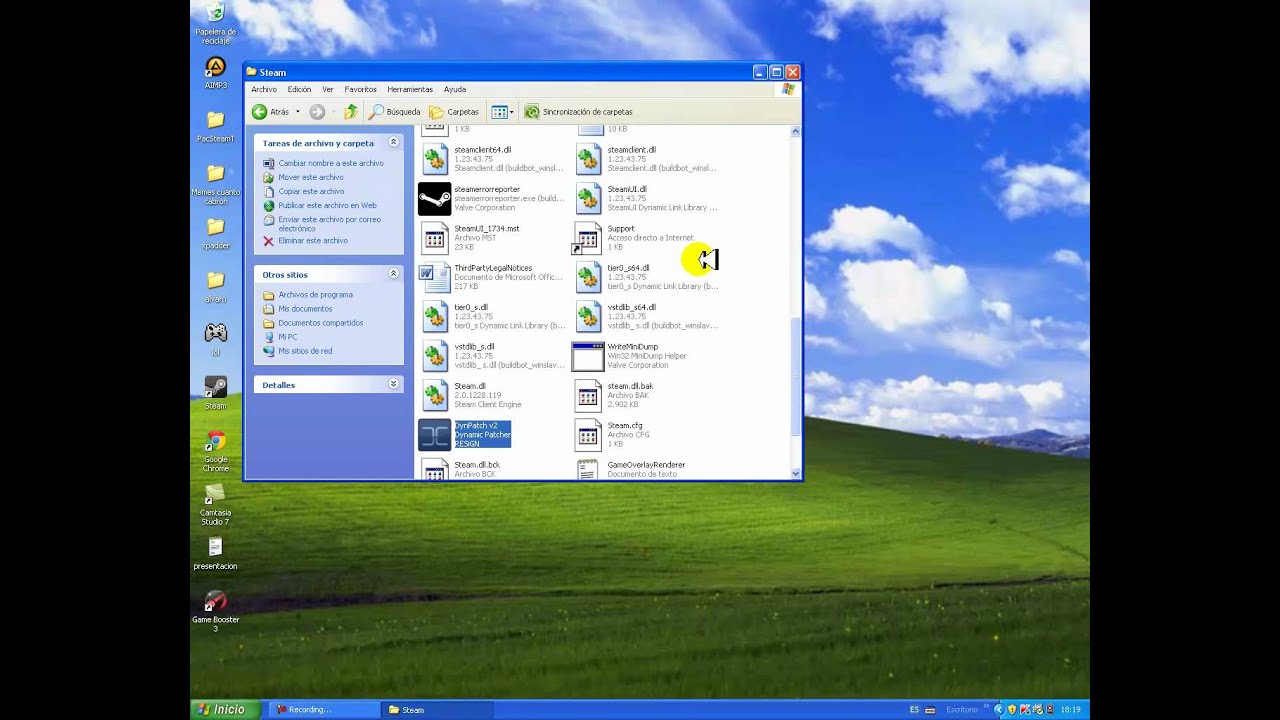Click Publicar este archivo en Web
Screen dimensions: 1280x720
327,205
